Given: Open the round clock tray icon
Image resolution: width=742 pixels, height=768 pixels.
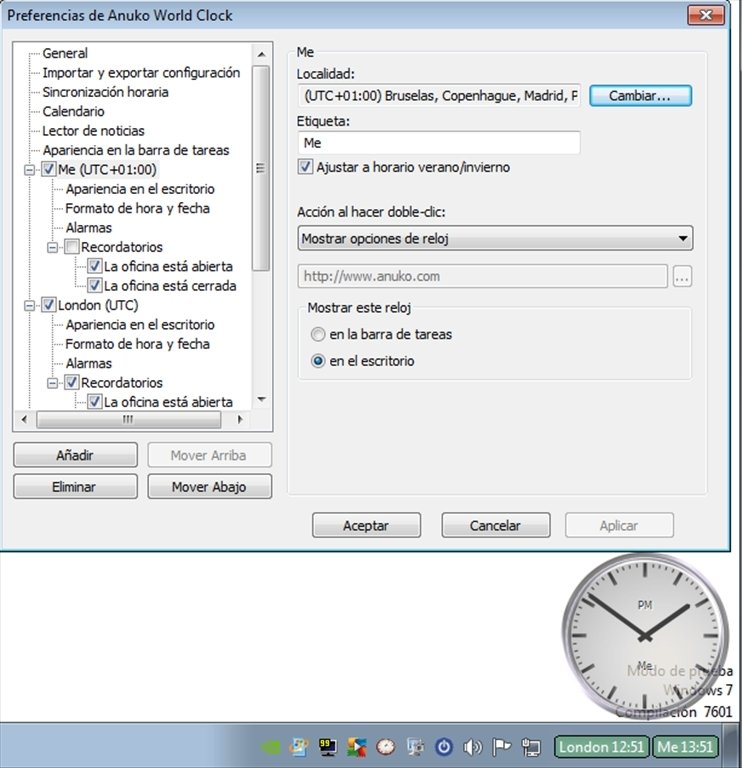Looking at the screenshot, I should 386,747.
